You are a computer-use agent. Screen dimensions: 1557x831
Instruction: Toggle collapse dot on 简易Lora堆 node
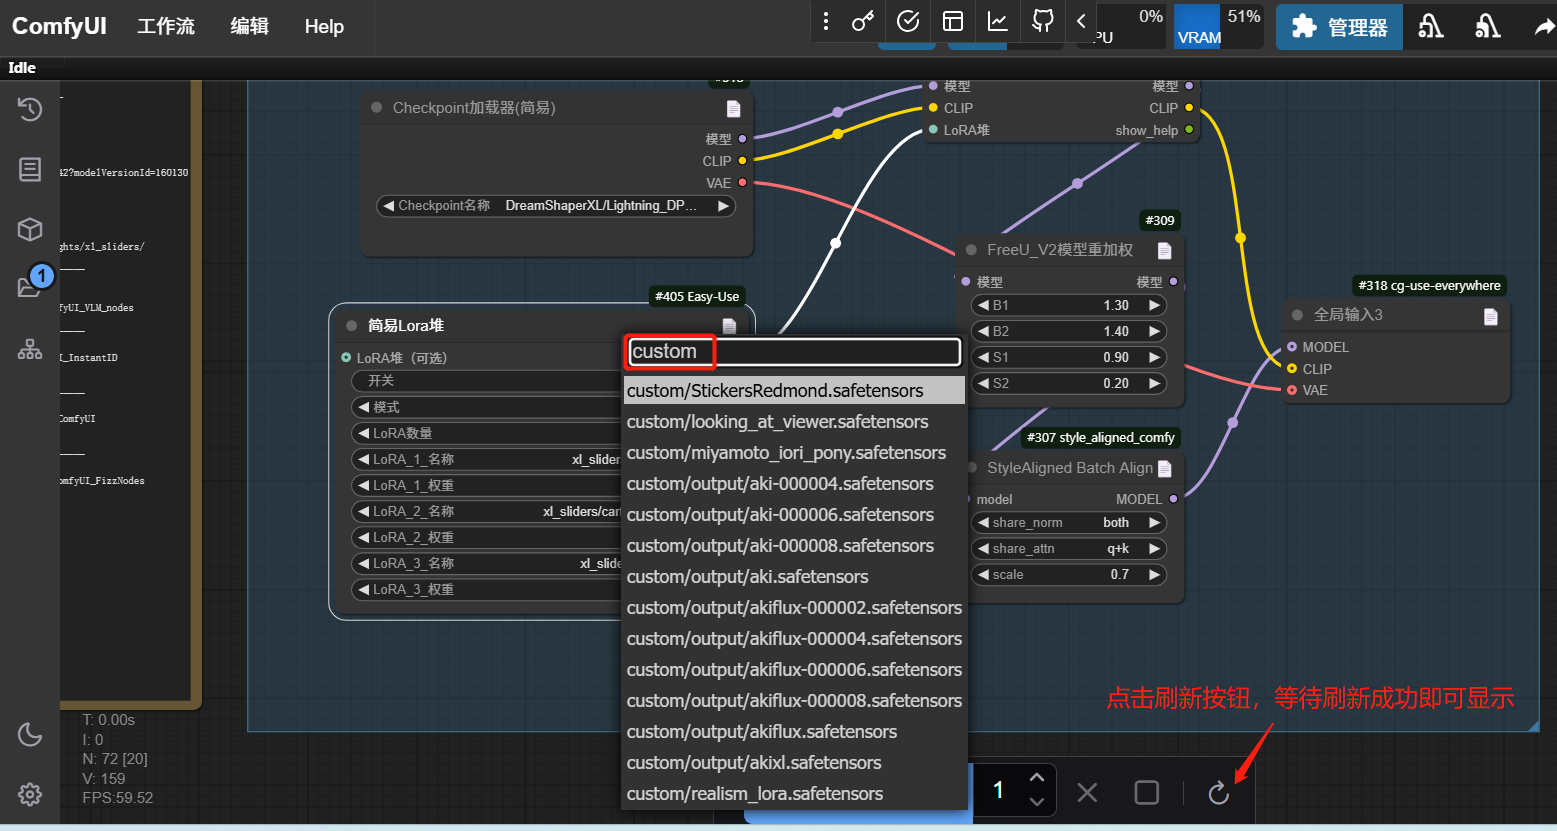pyautogui.click(x=351, y=325)
